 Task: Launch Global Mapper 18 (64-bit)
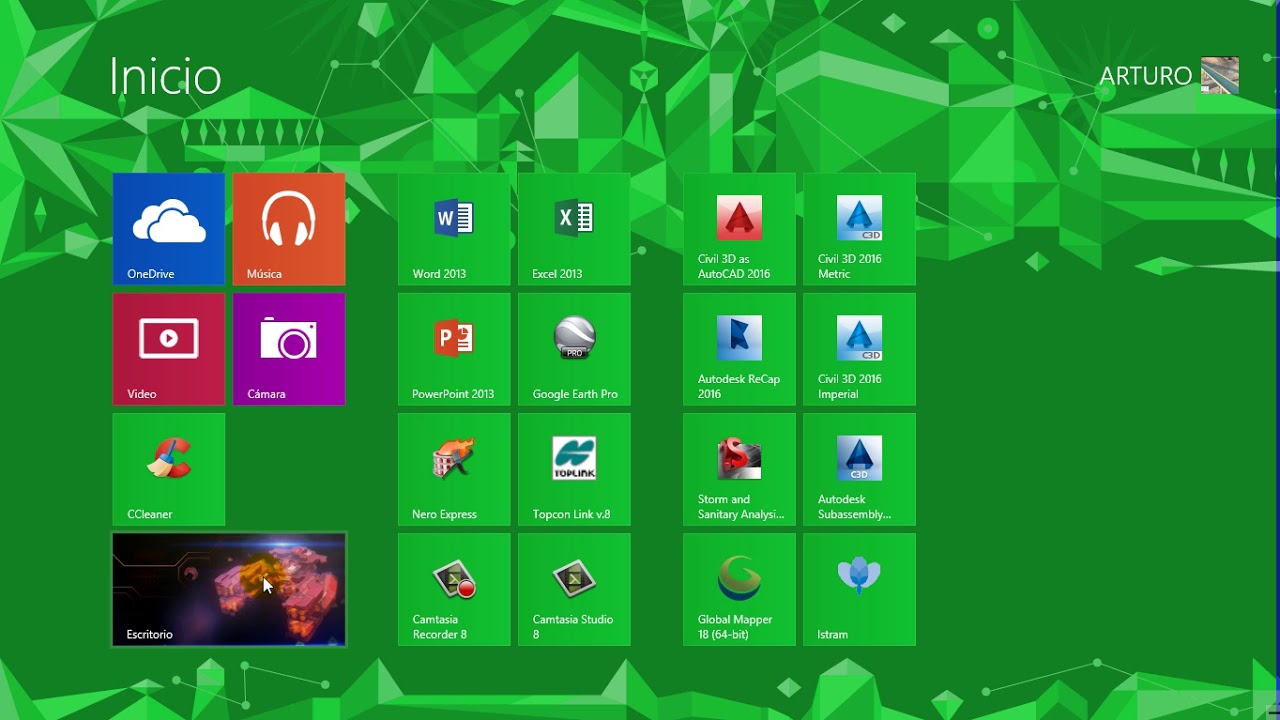(739, 589)
